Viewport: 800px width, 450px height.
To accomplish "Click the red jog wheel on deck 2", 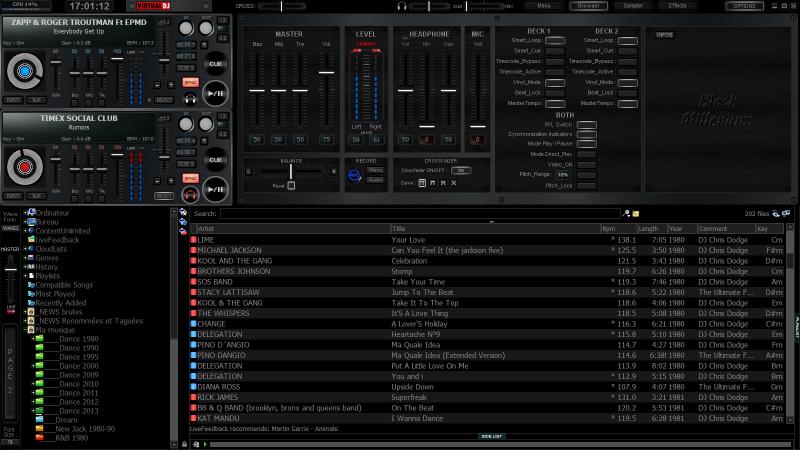I will tap(24, 167).
